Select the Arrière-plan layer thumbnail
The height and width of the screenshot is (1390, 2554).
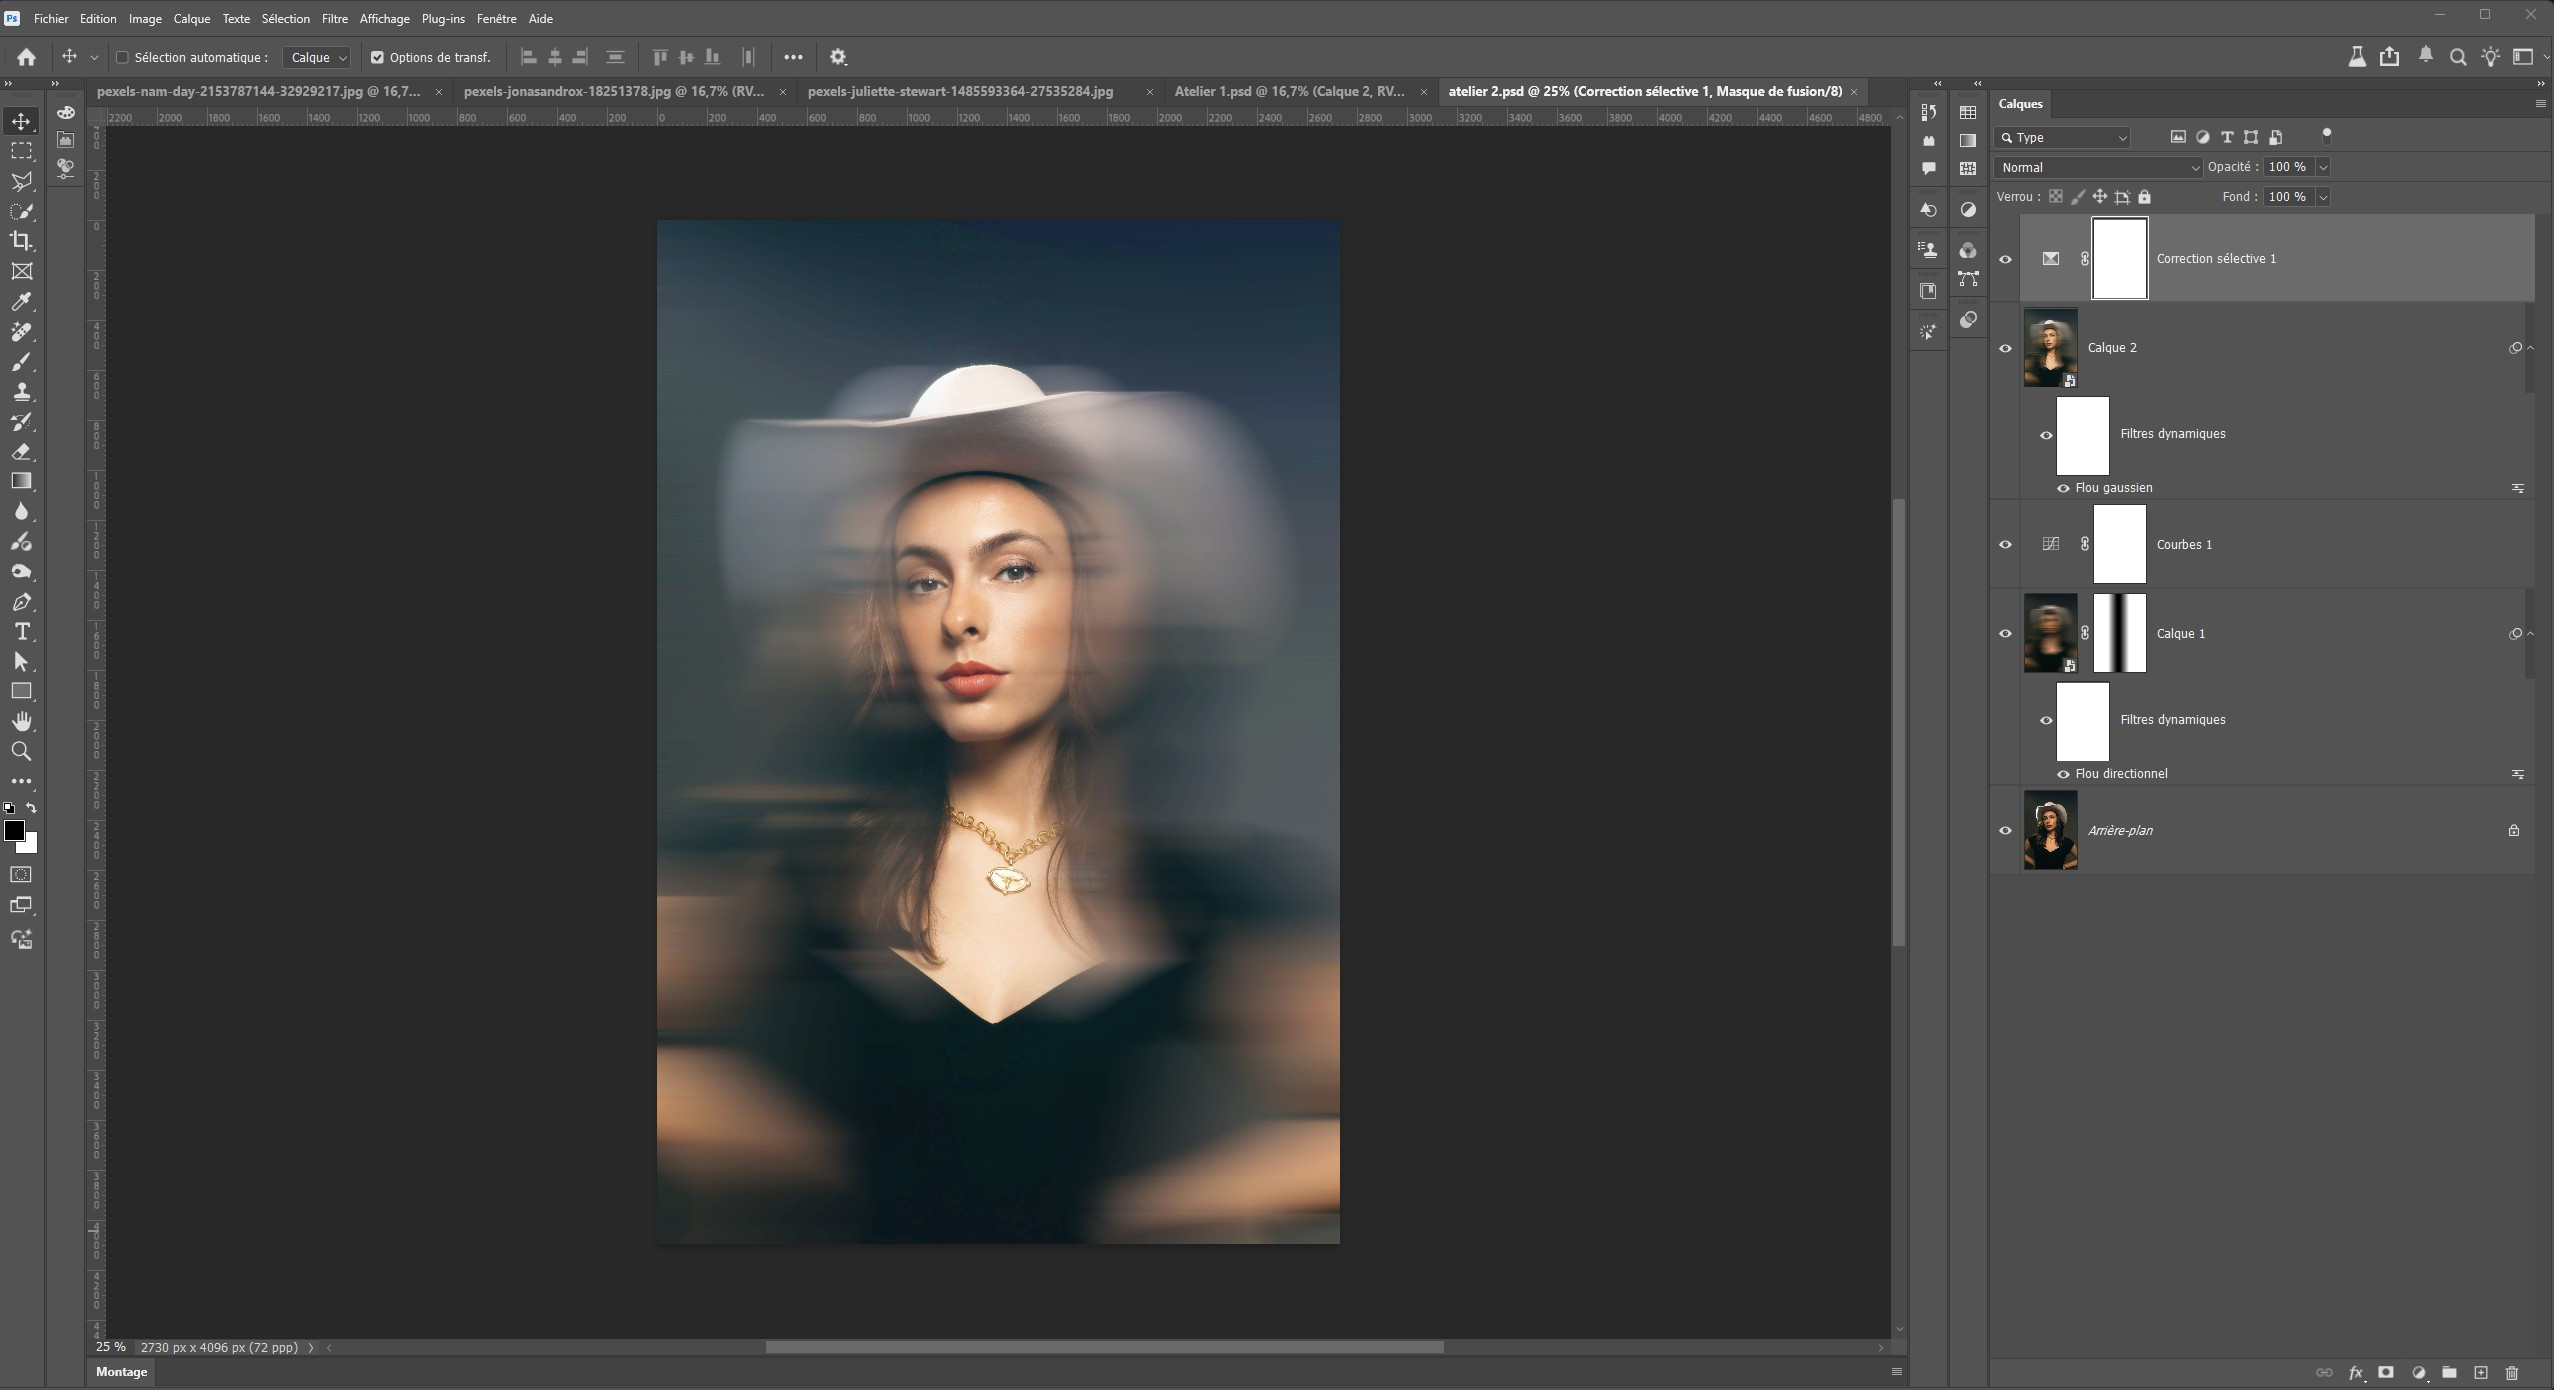(x=2050, y=830)
